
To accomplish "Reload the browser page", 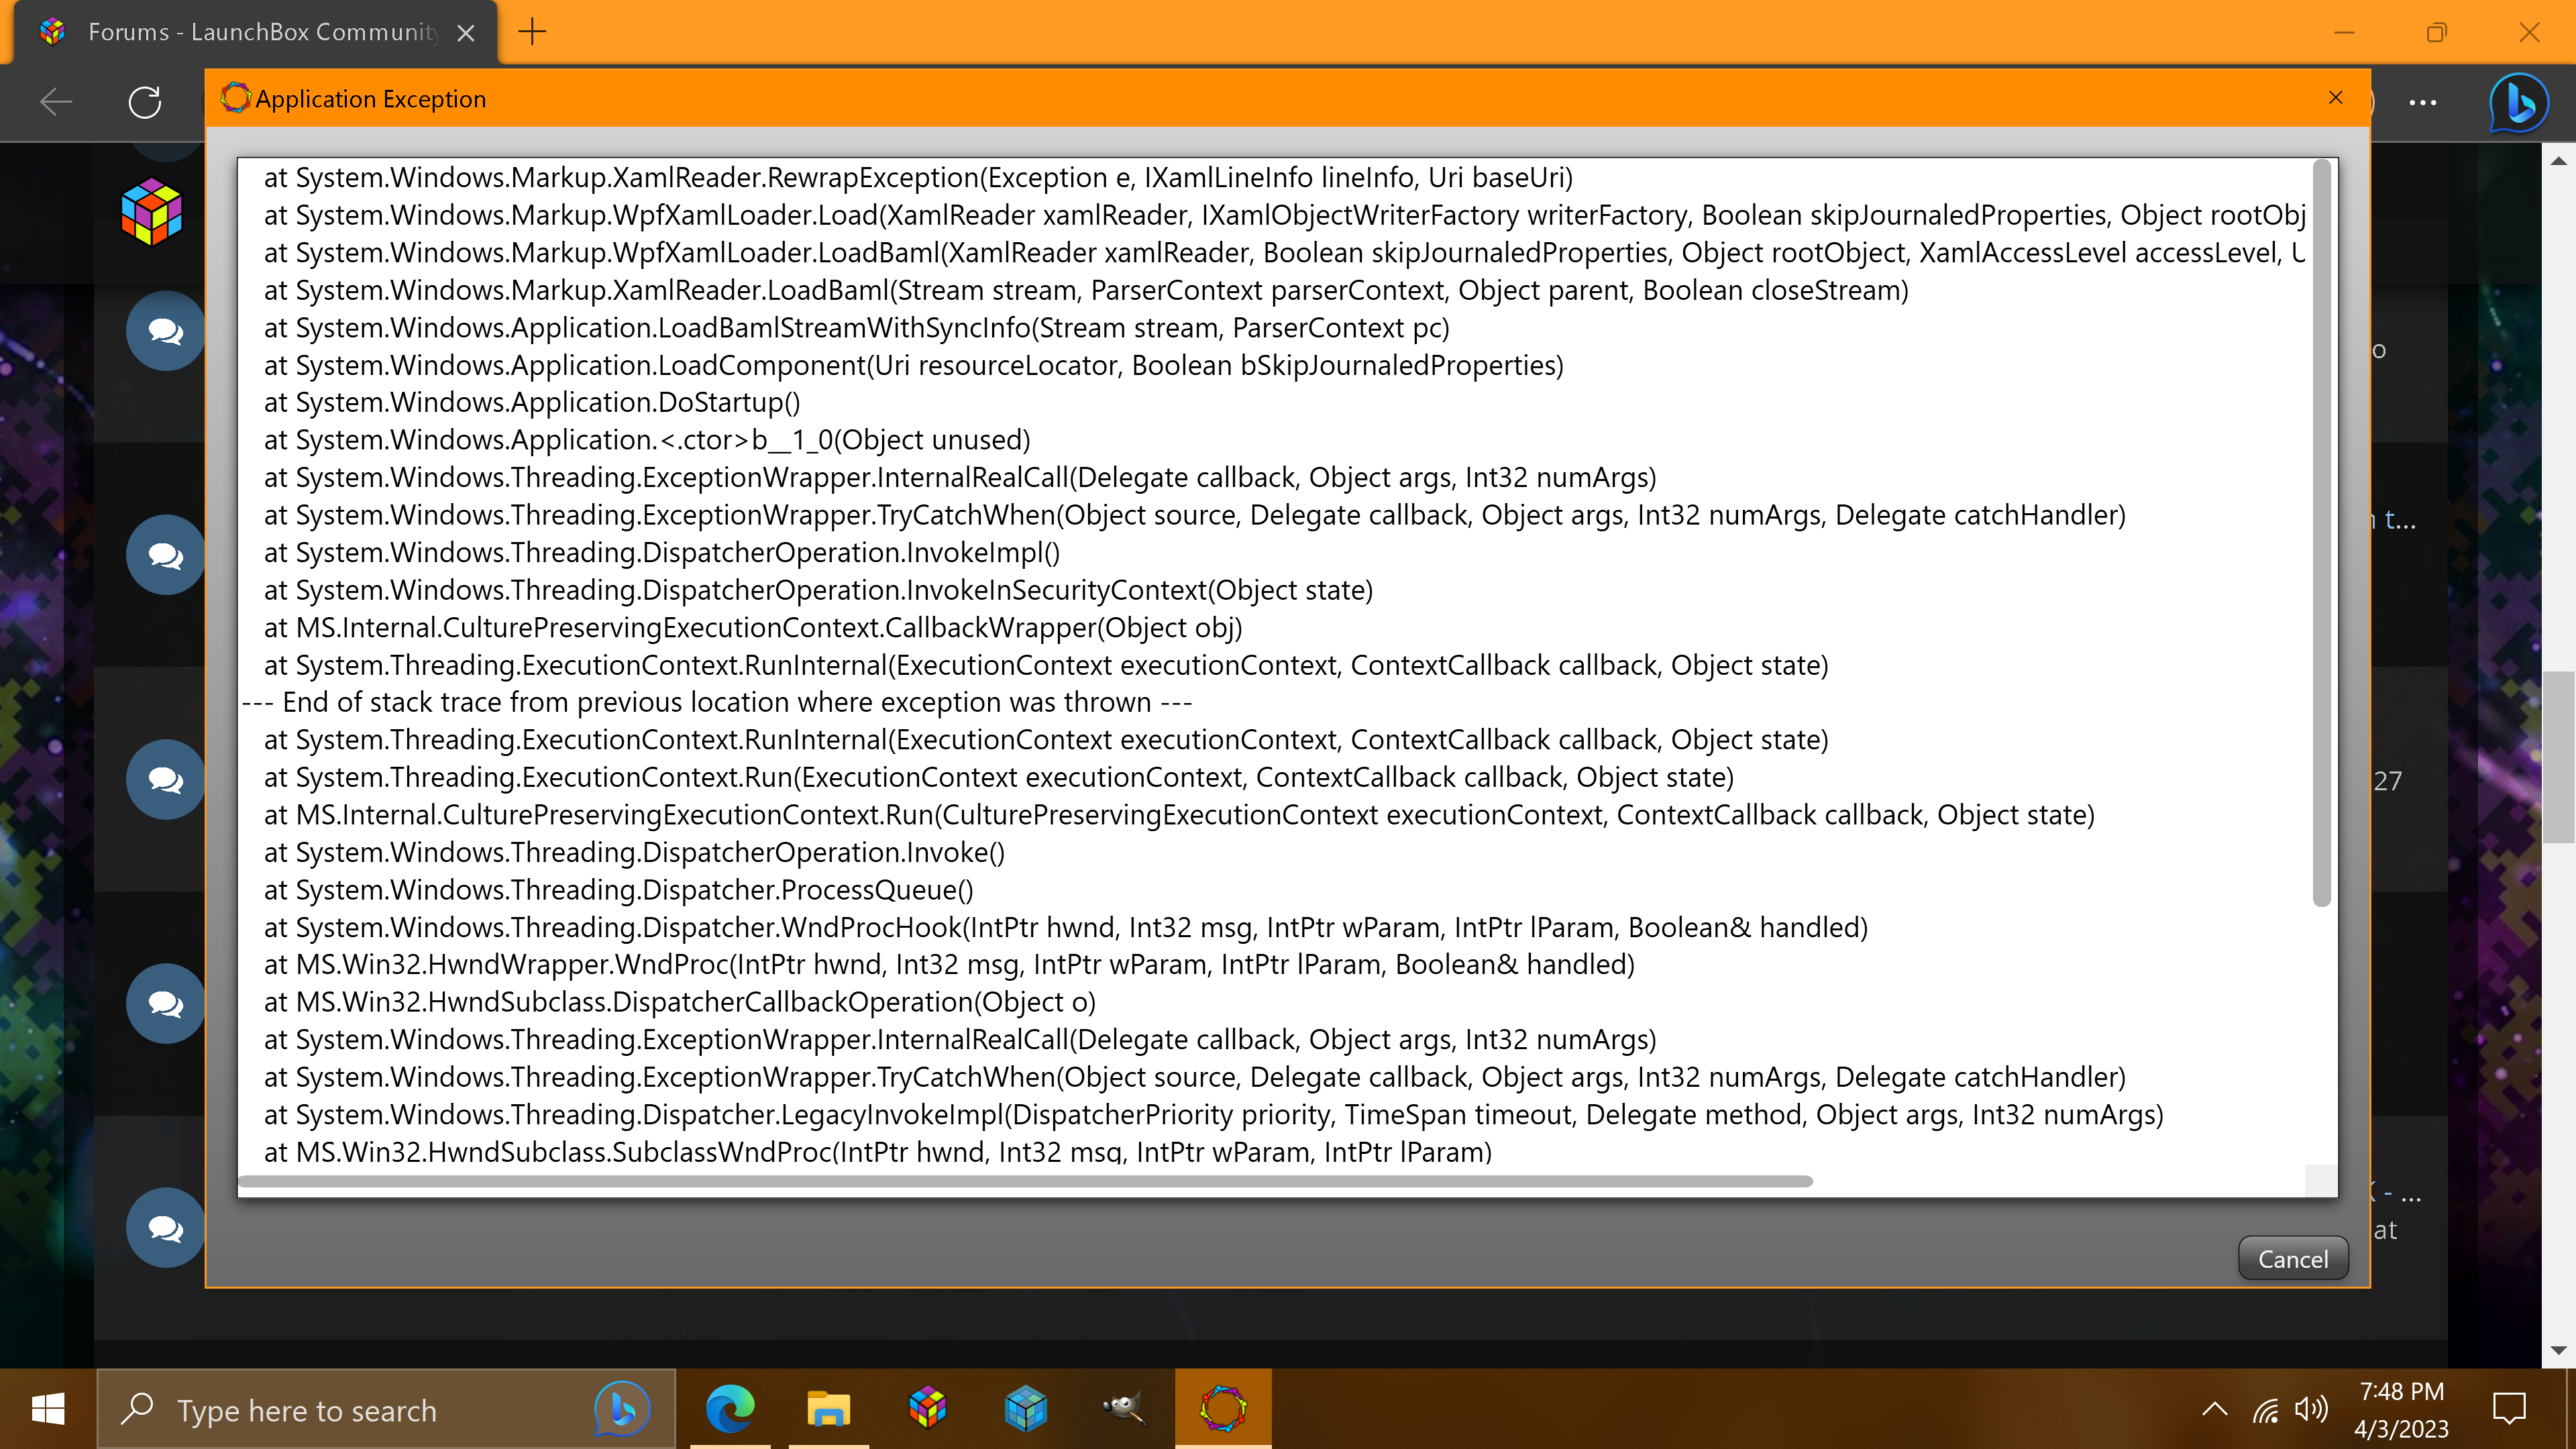I will (145, 101).
